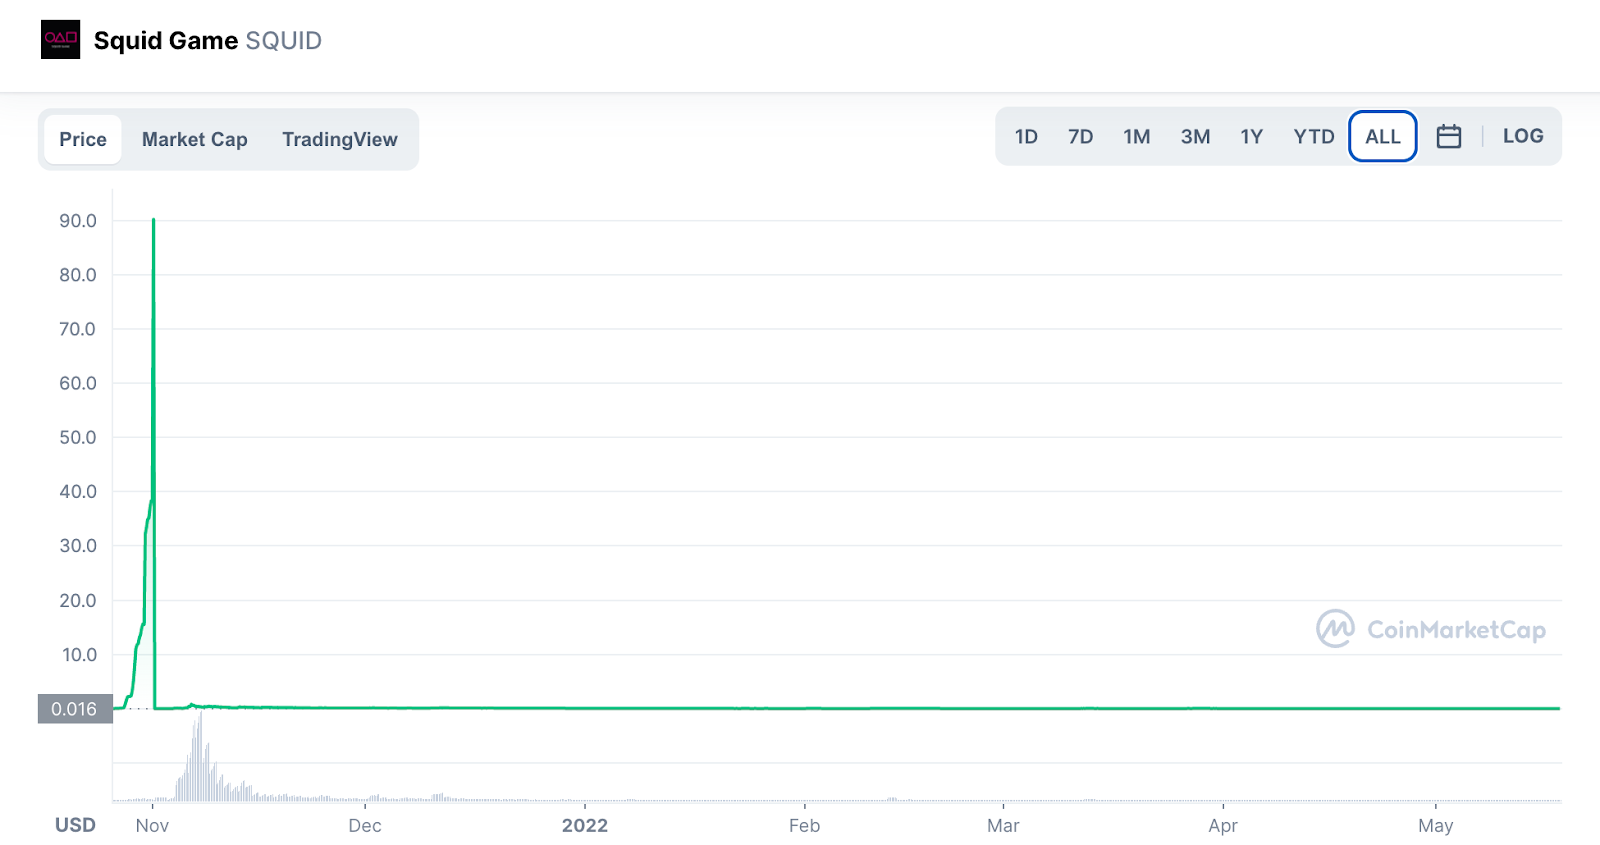Click the 2022 x-axis label

coord(585,825)
